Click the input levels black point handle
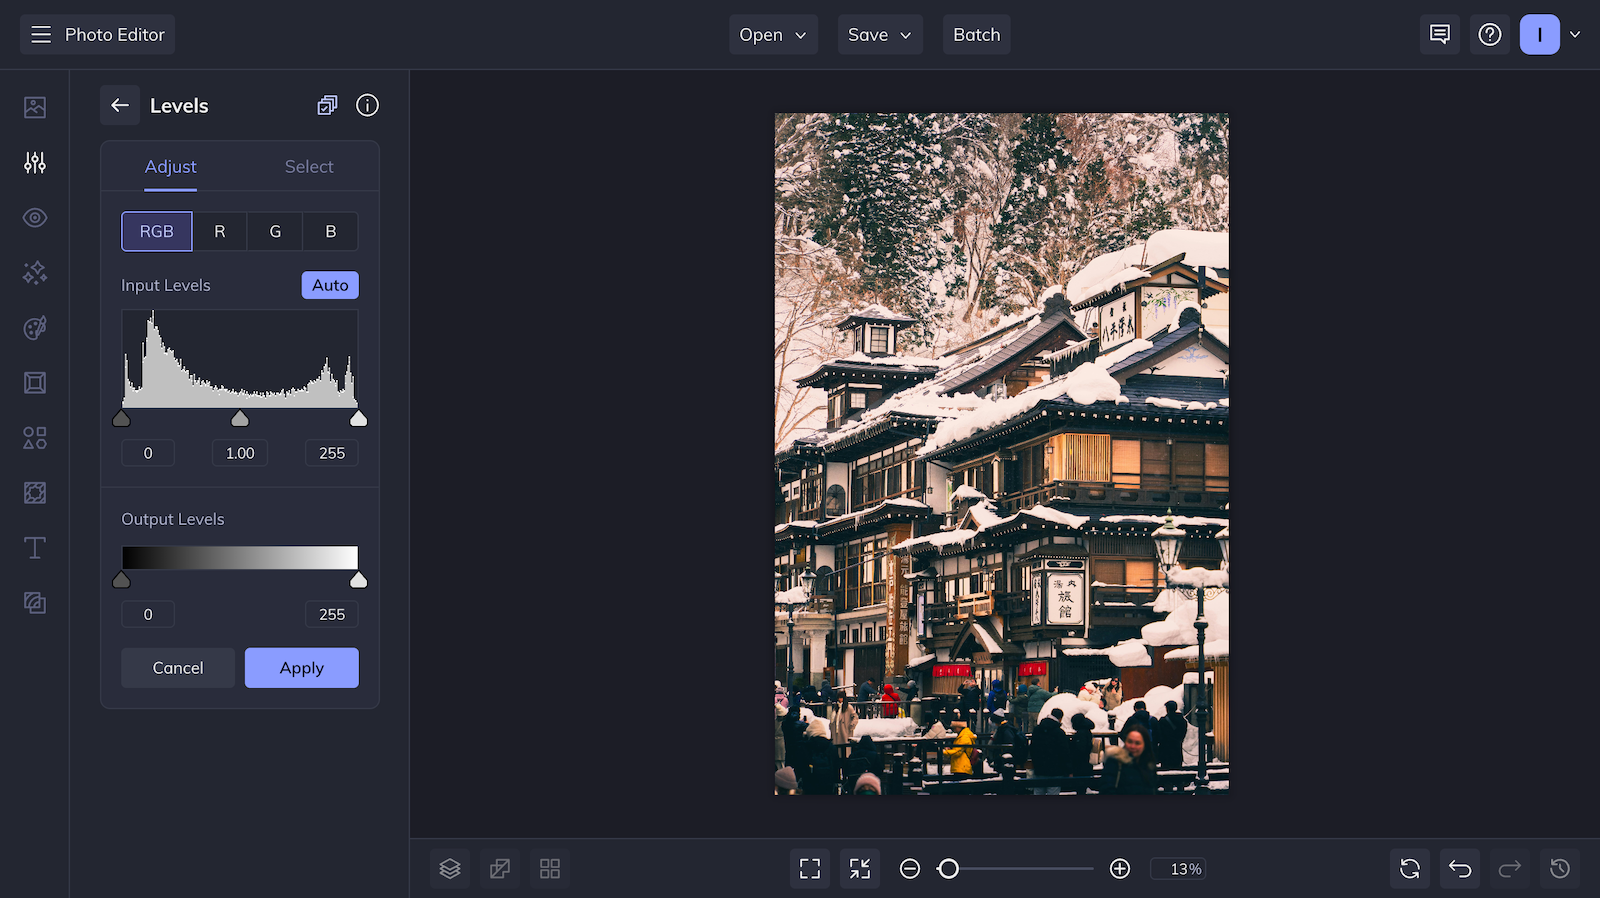Viewport: 1600px width, 898px height. point(121,418)
